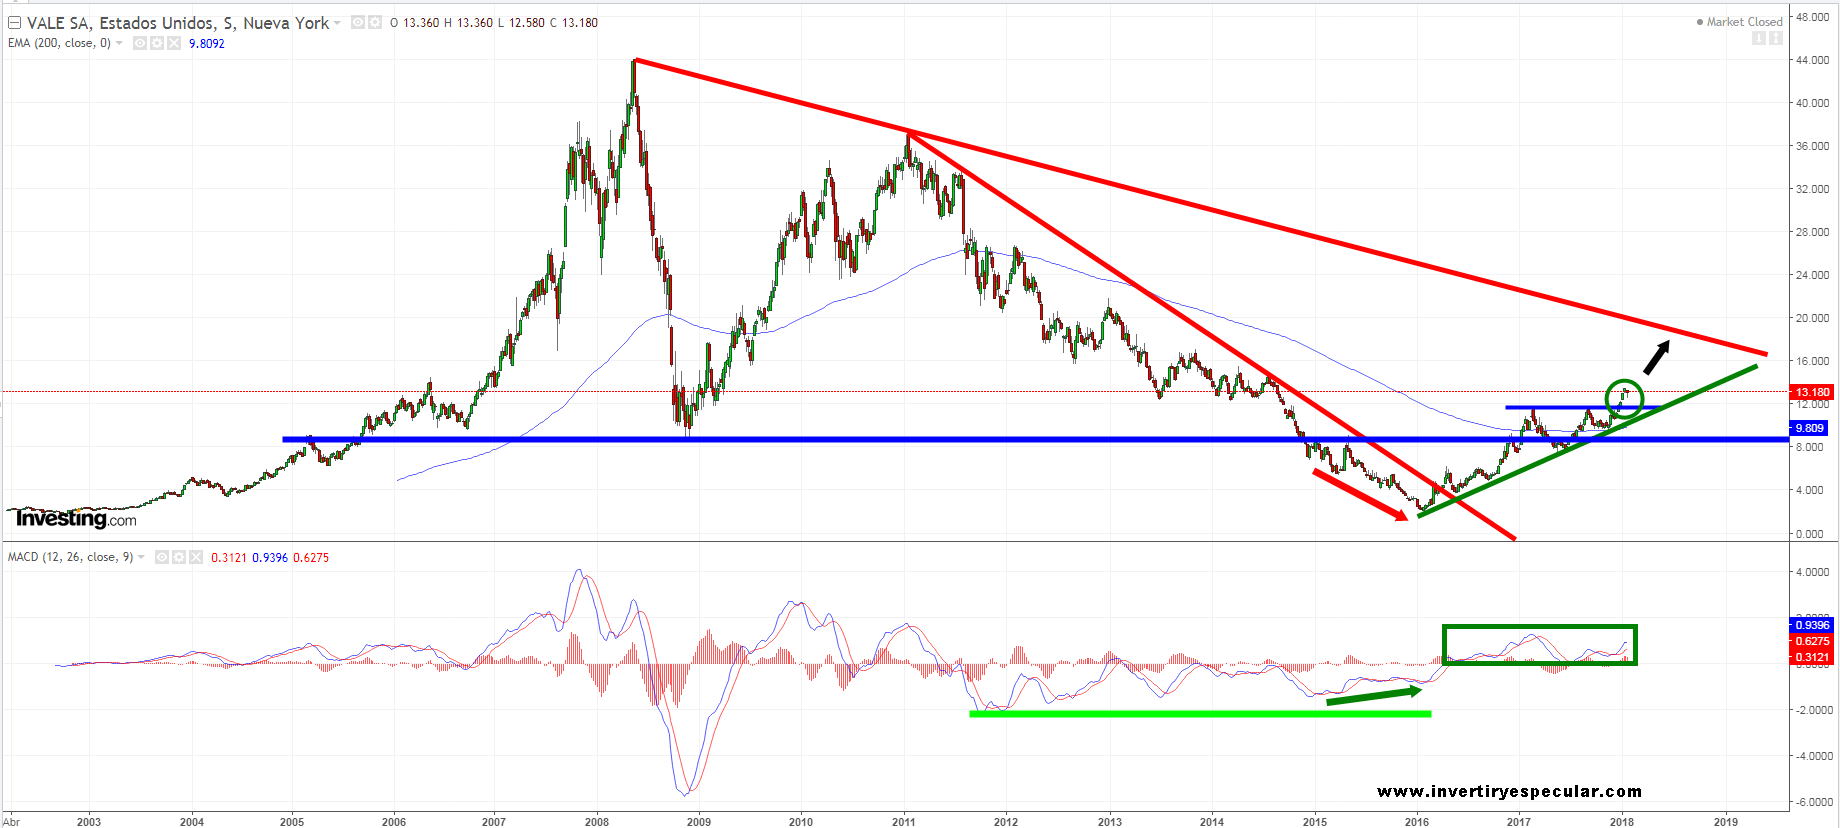This screenshot has height=828, width=1840.
Task: Click the 2018 label on time axis
Action: (x=1621, y=822)
